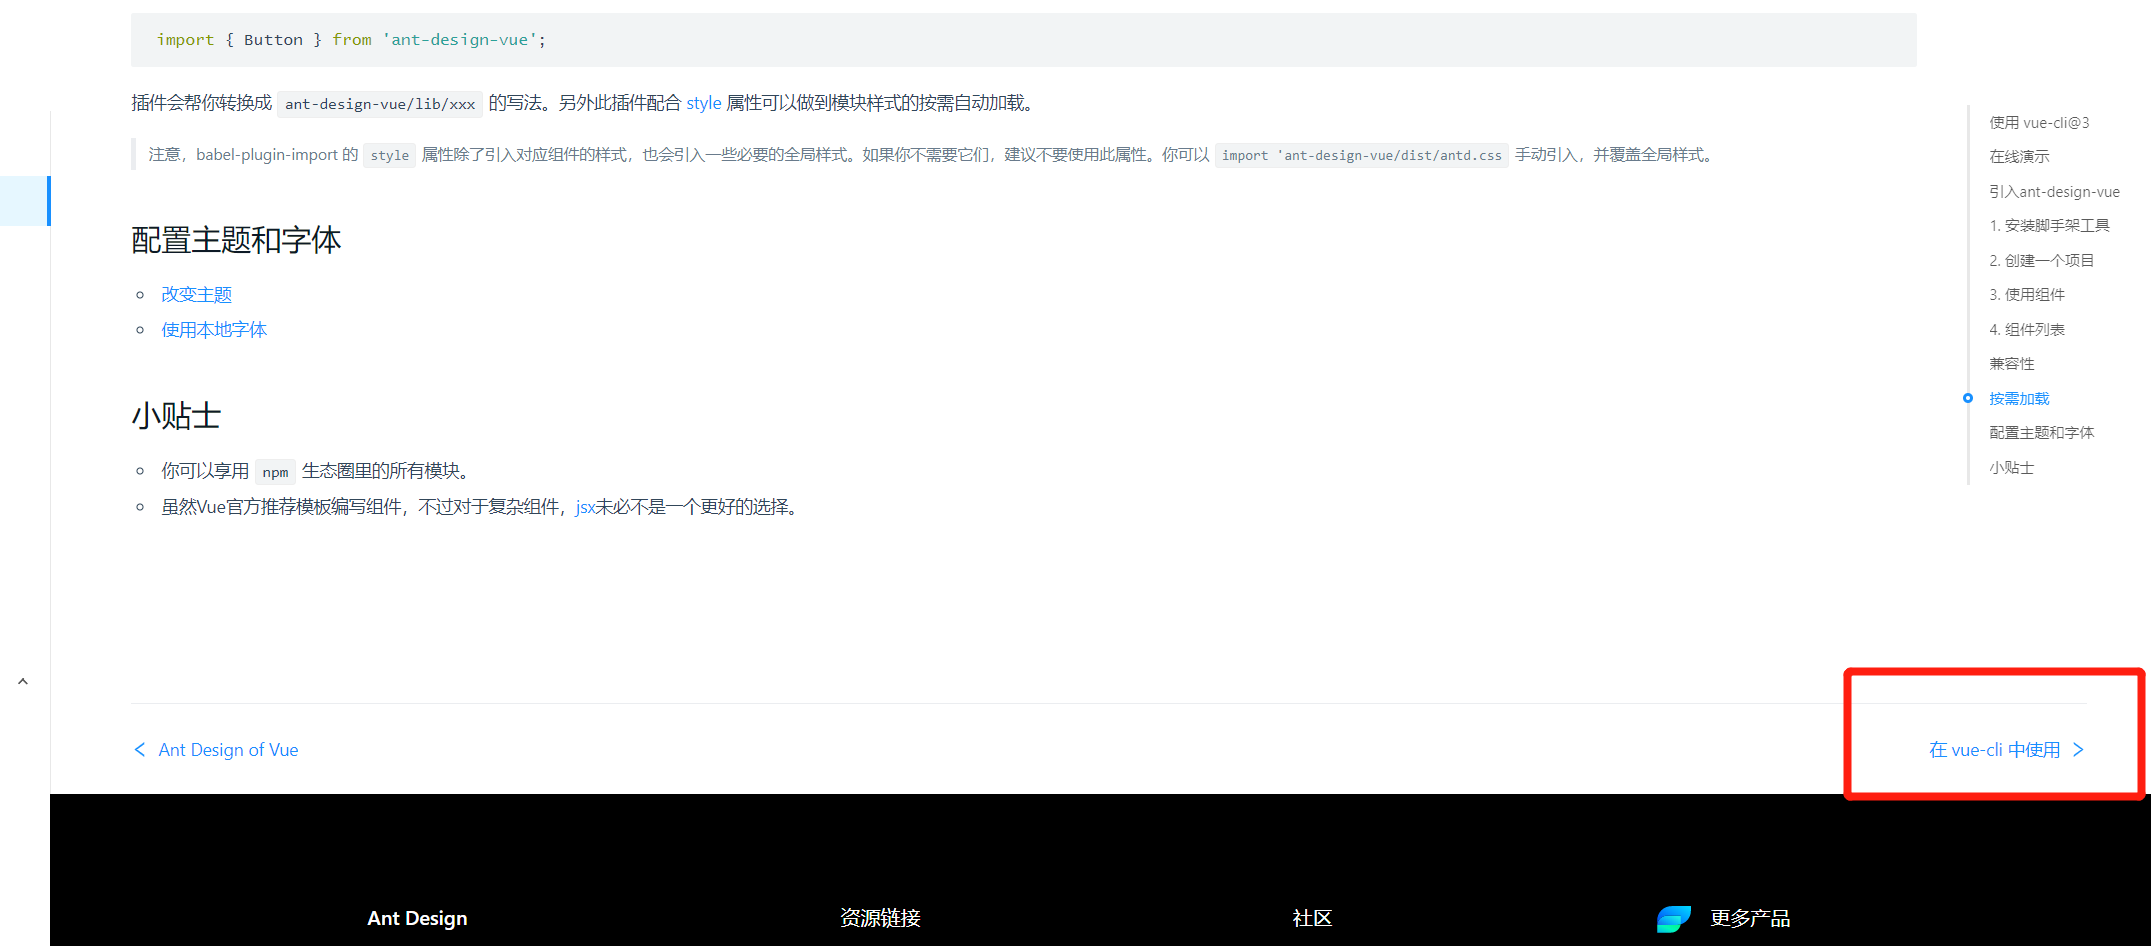Jump to 兼容性 anchor
The height and width of the screenshot is (946, 2151).
(2012, 363)
